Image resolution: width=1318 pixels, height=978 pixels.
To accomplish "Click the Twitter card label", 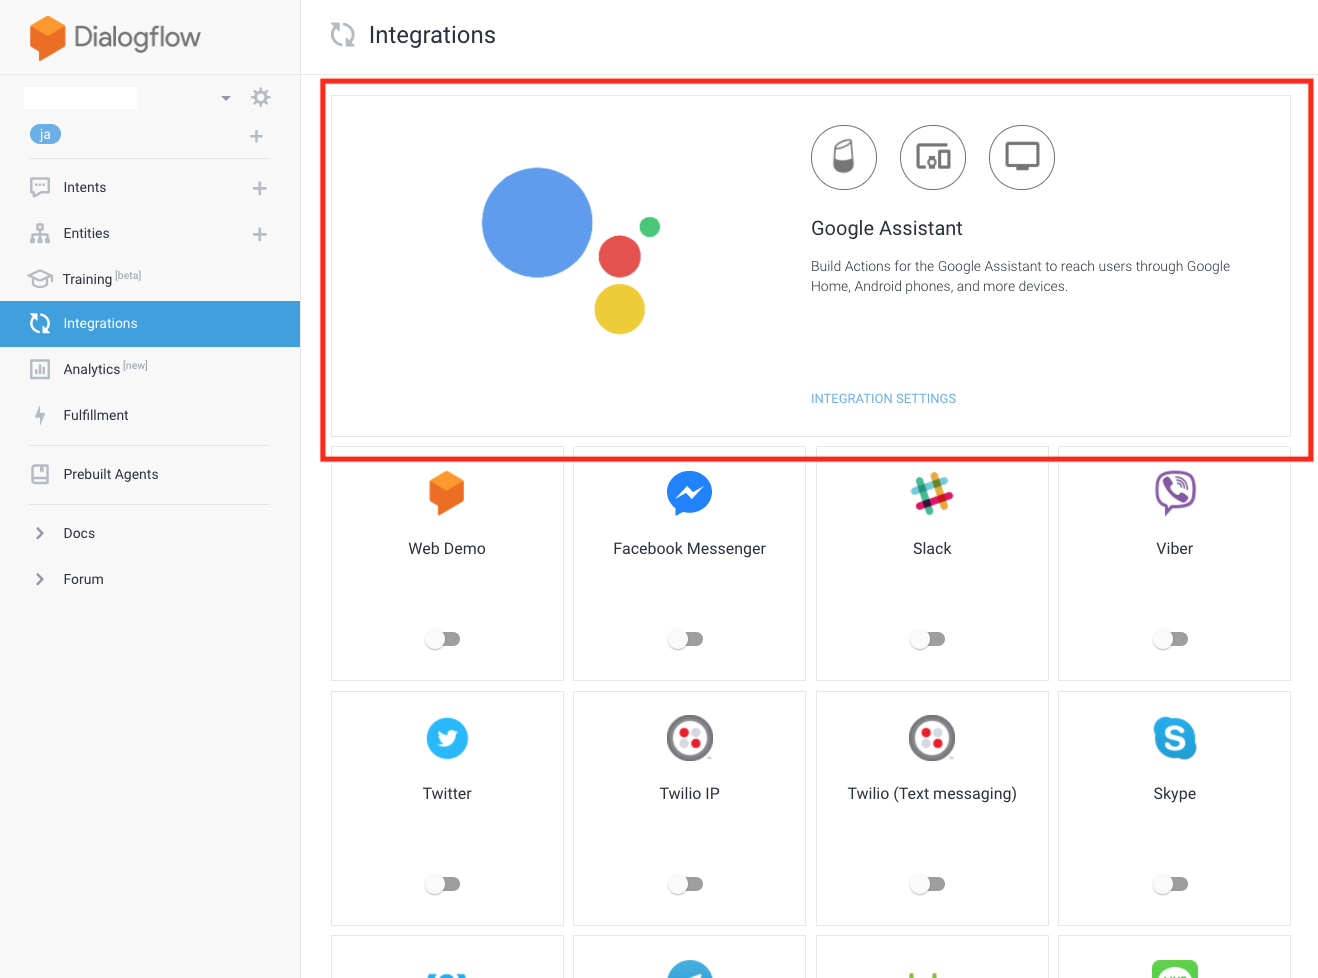I will pyautogui.click(x=447, y=793).
